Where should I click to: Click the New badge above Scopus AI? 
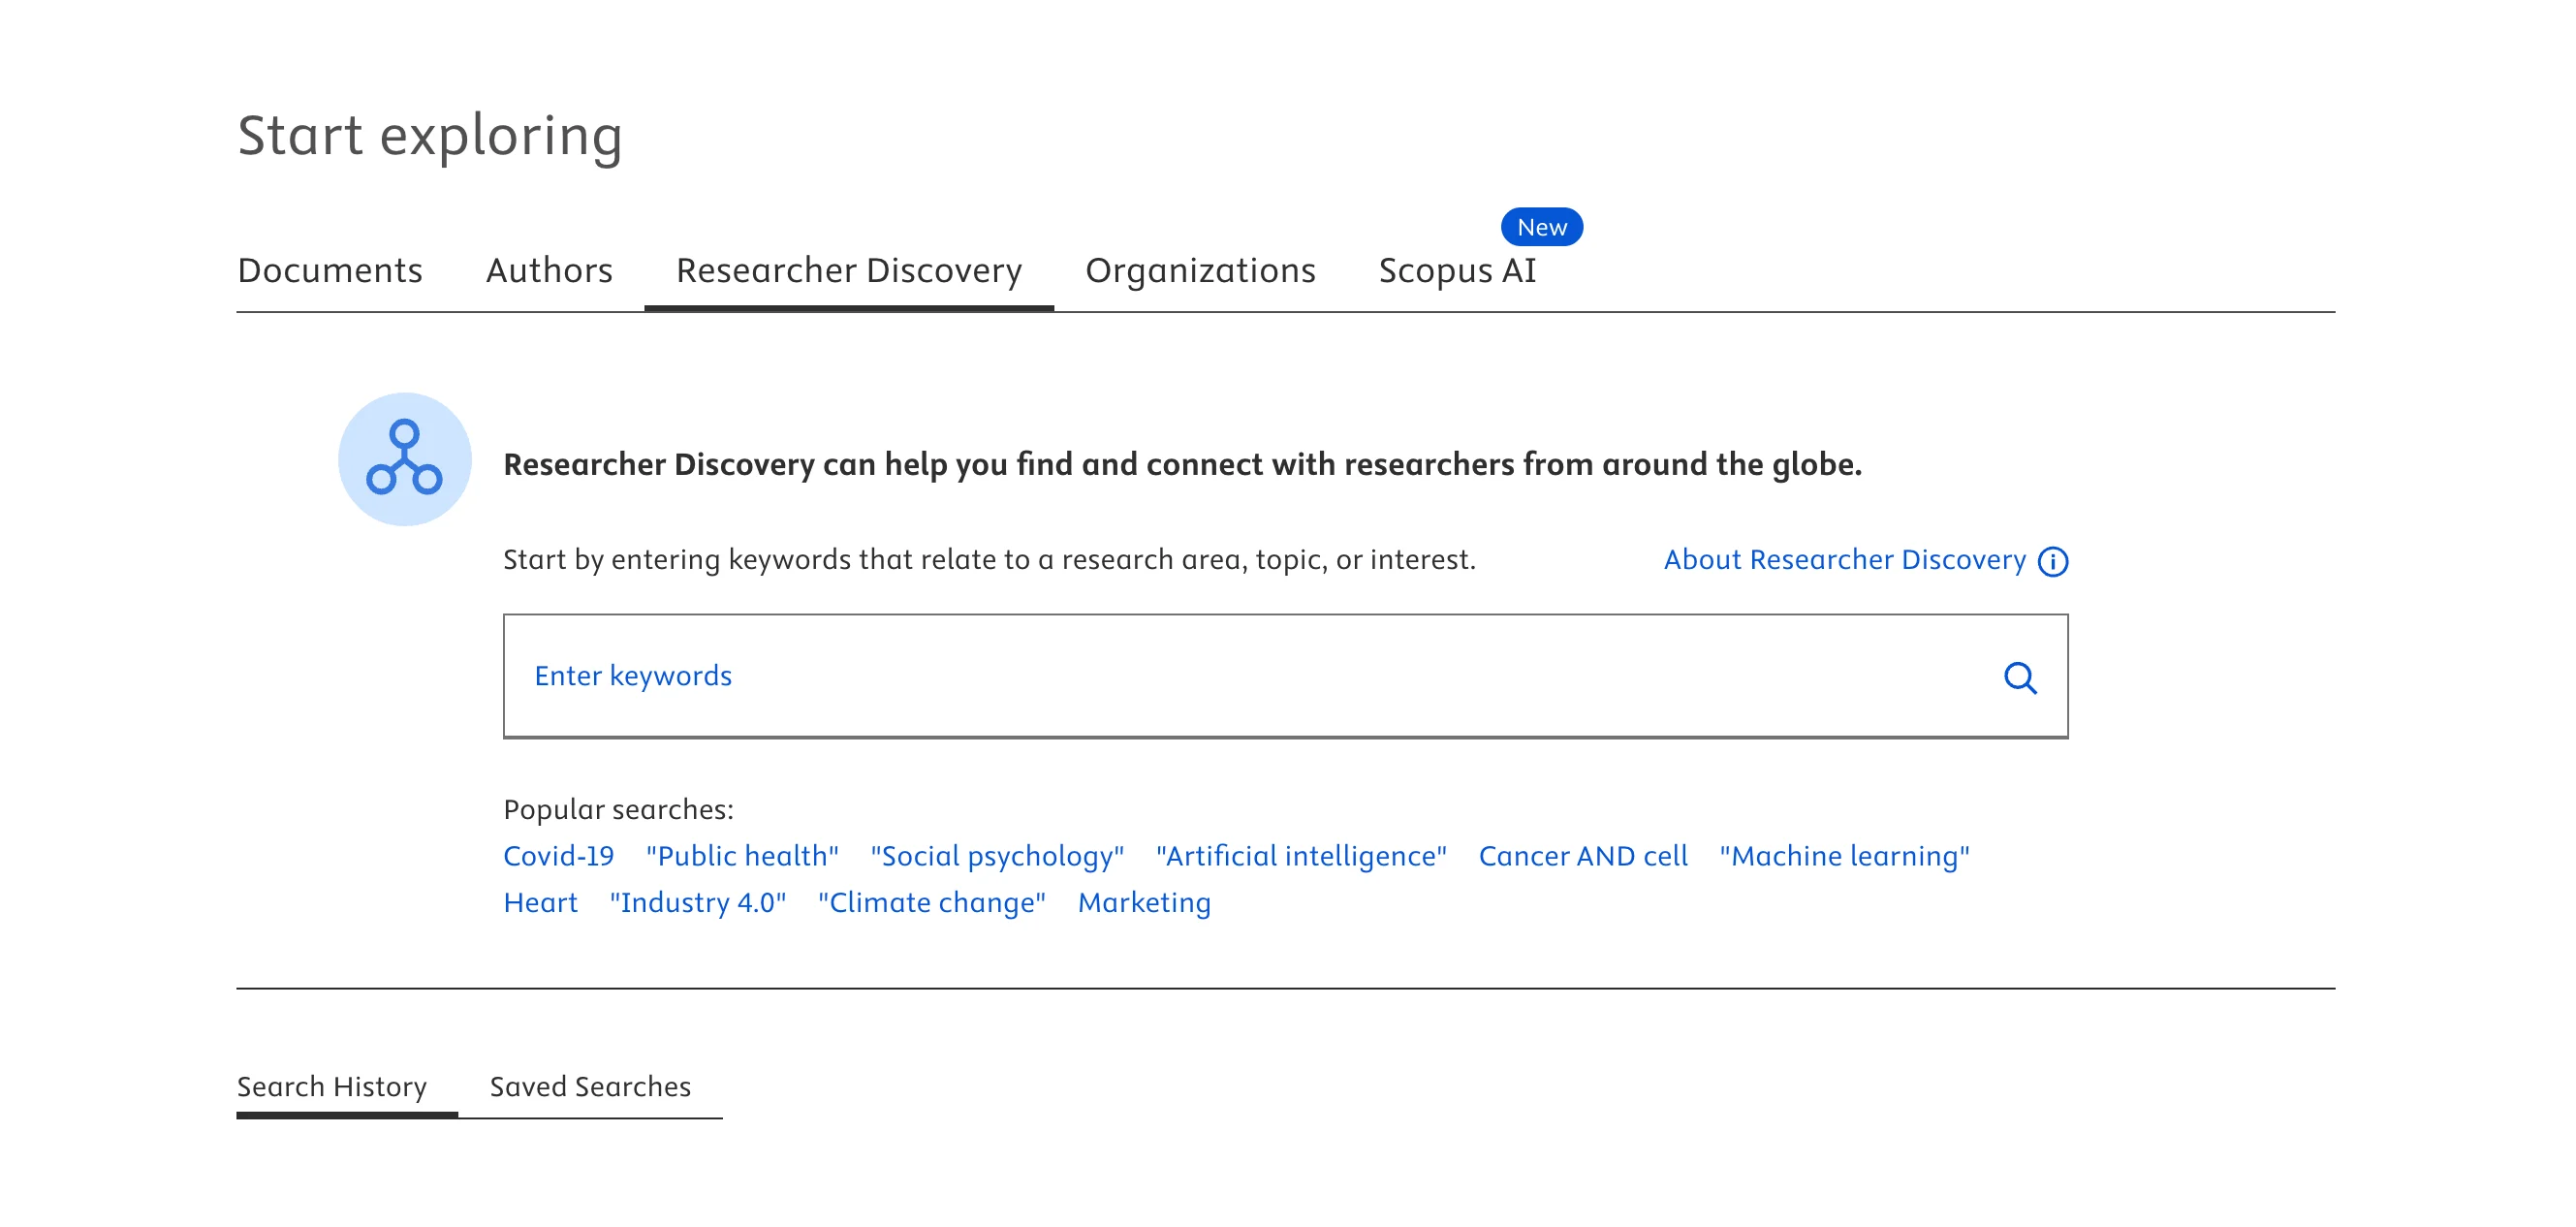(1540, 227)
